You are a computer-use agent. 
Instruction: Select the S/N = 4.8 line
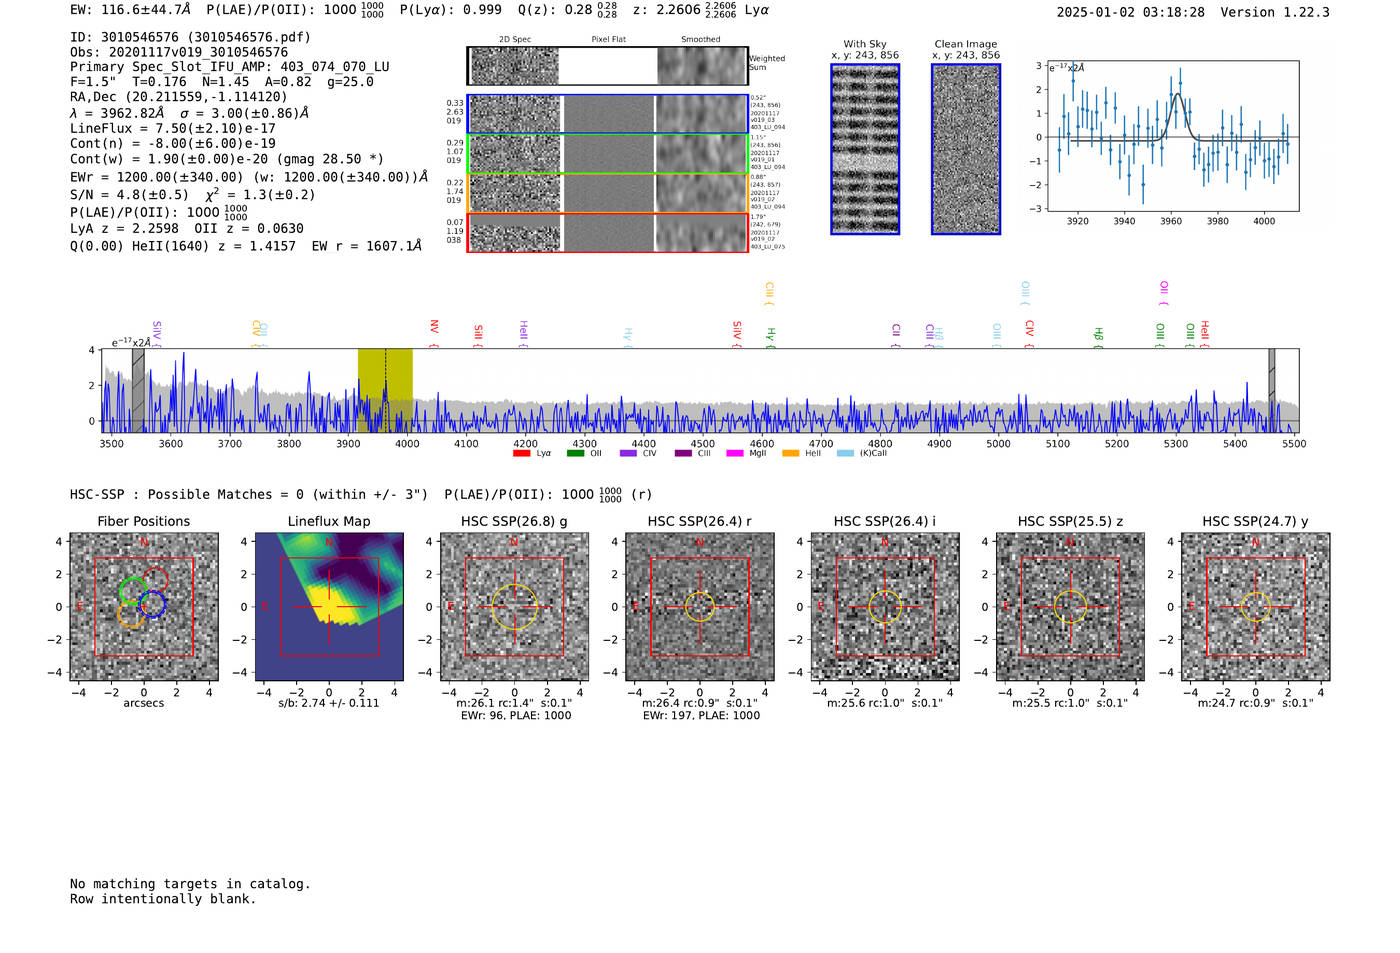[x=192, y=195]
